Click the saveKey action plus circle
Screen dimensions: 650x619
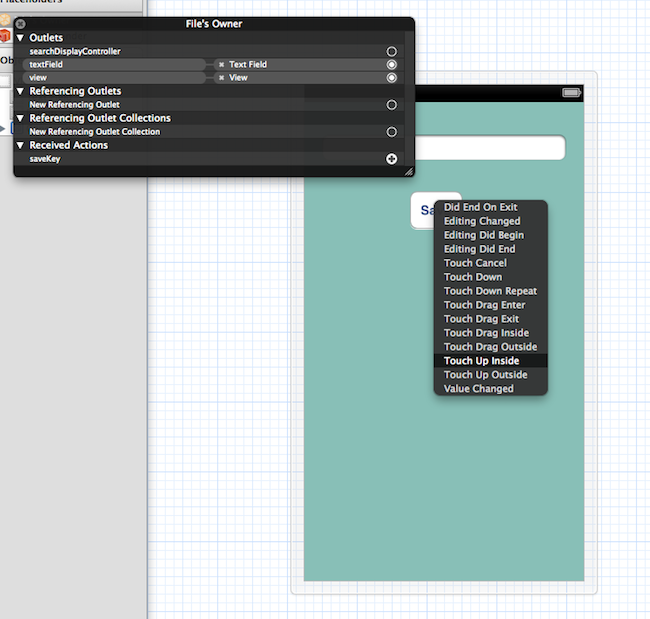tap(391, 159)
